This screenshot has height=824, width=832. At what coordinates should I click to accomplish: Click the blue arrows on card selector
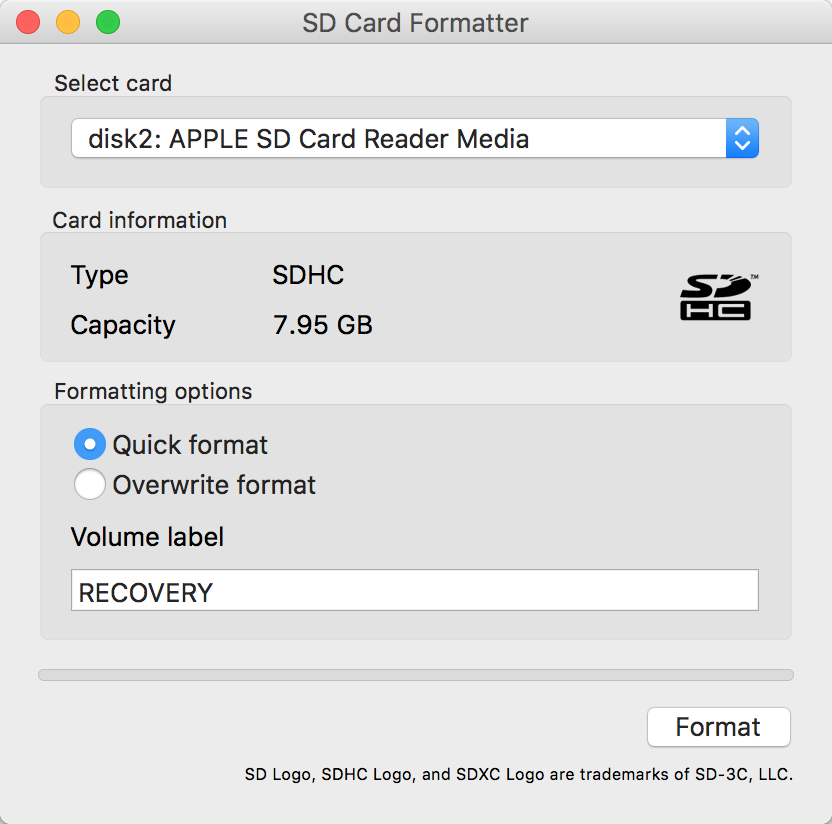click(742, 139)
